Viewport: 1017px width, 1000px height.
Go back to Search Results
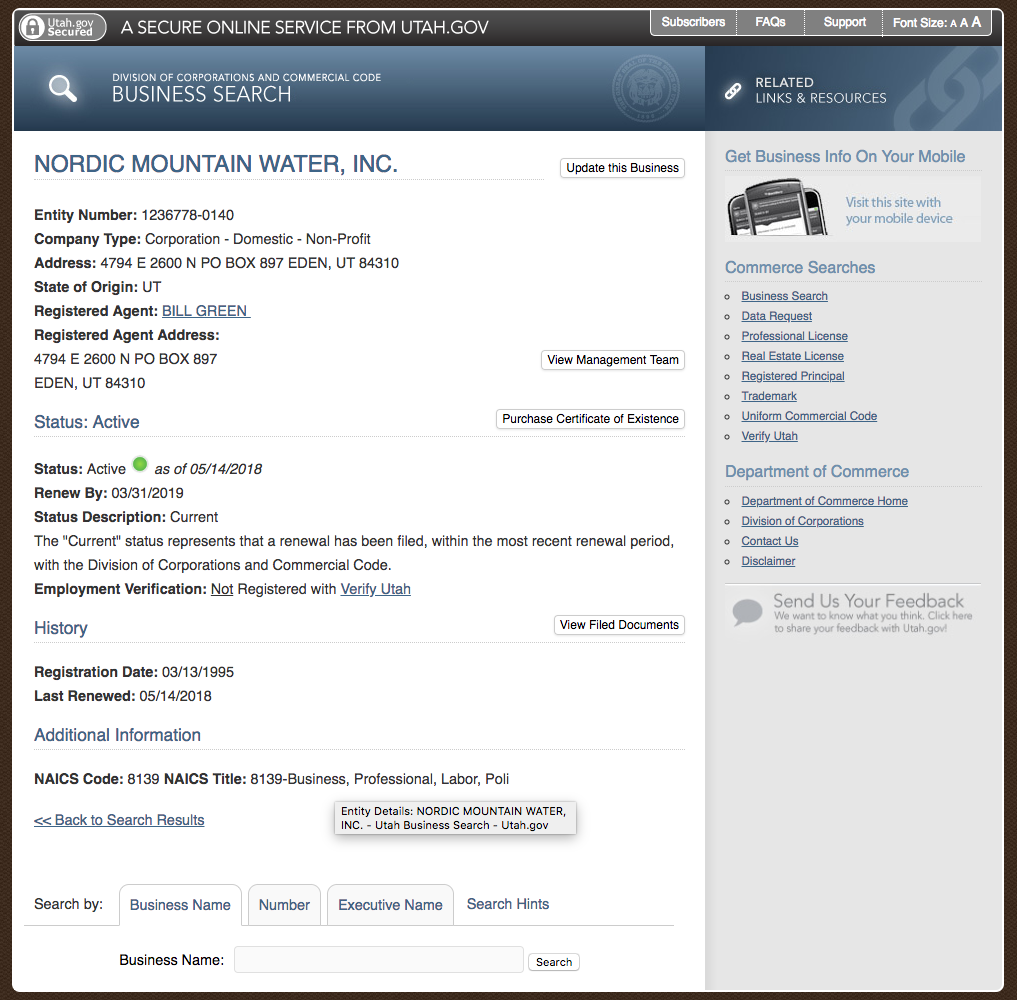[119, 820]
